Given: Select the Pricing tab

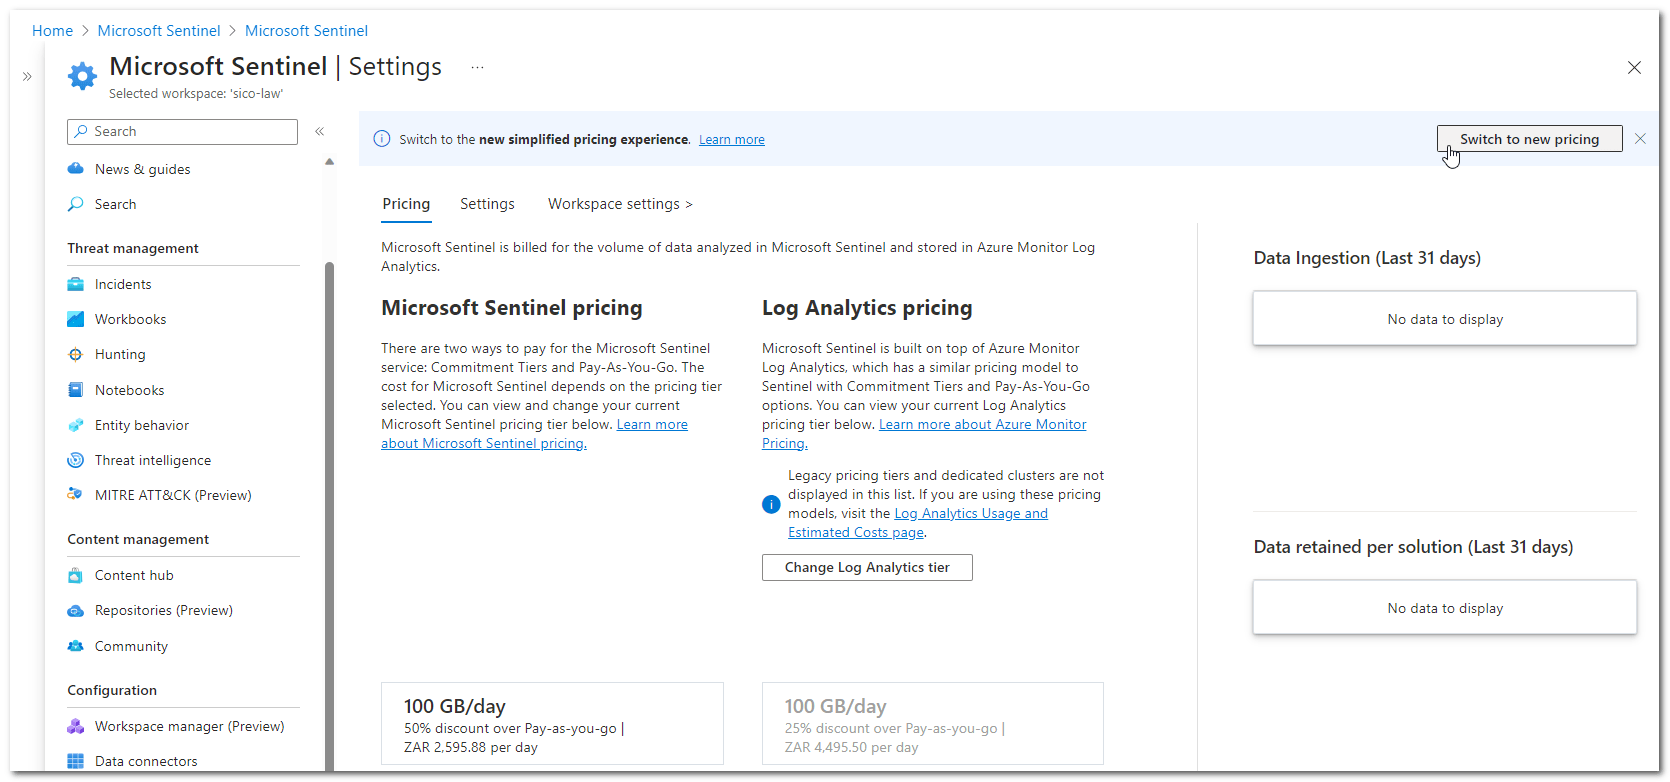Looking at the screenshot, I should pyautogui.click(x=406, y=204).
